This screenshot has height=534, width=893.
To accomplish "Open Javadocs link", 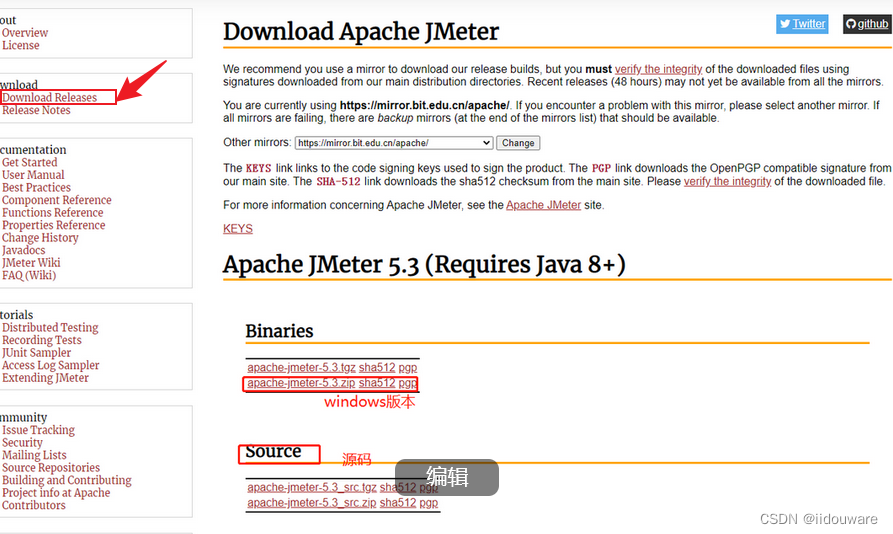I will click(x=23, y=250).
